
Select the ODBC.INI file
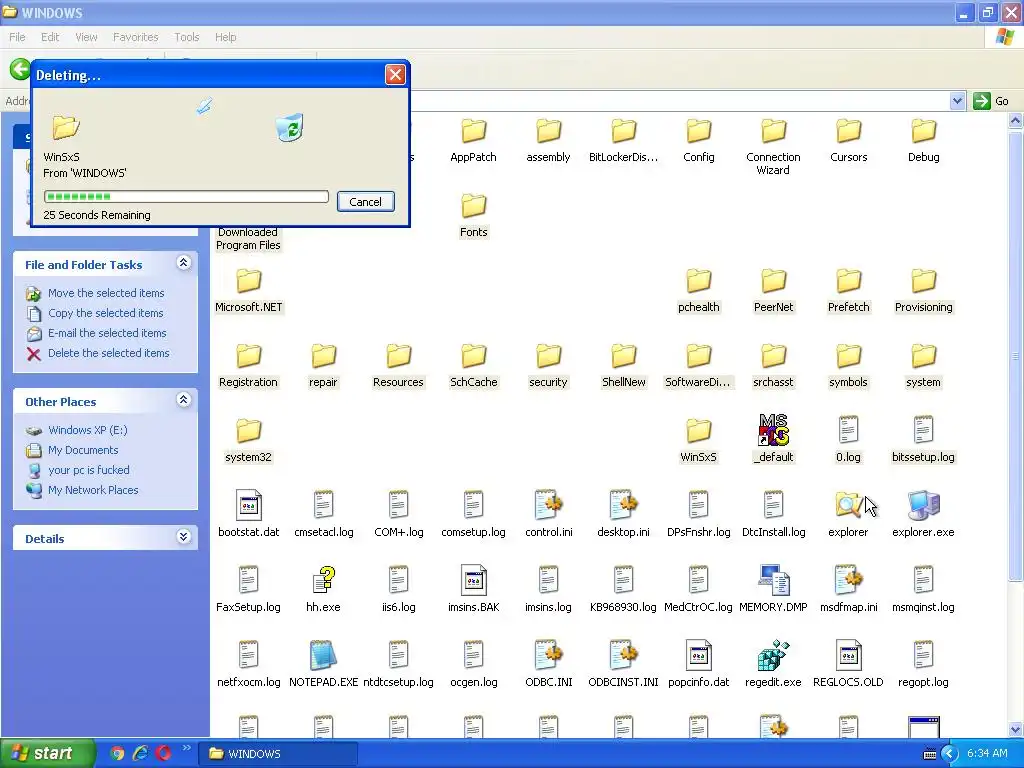click(549, 665)
